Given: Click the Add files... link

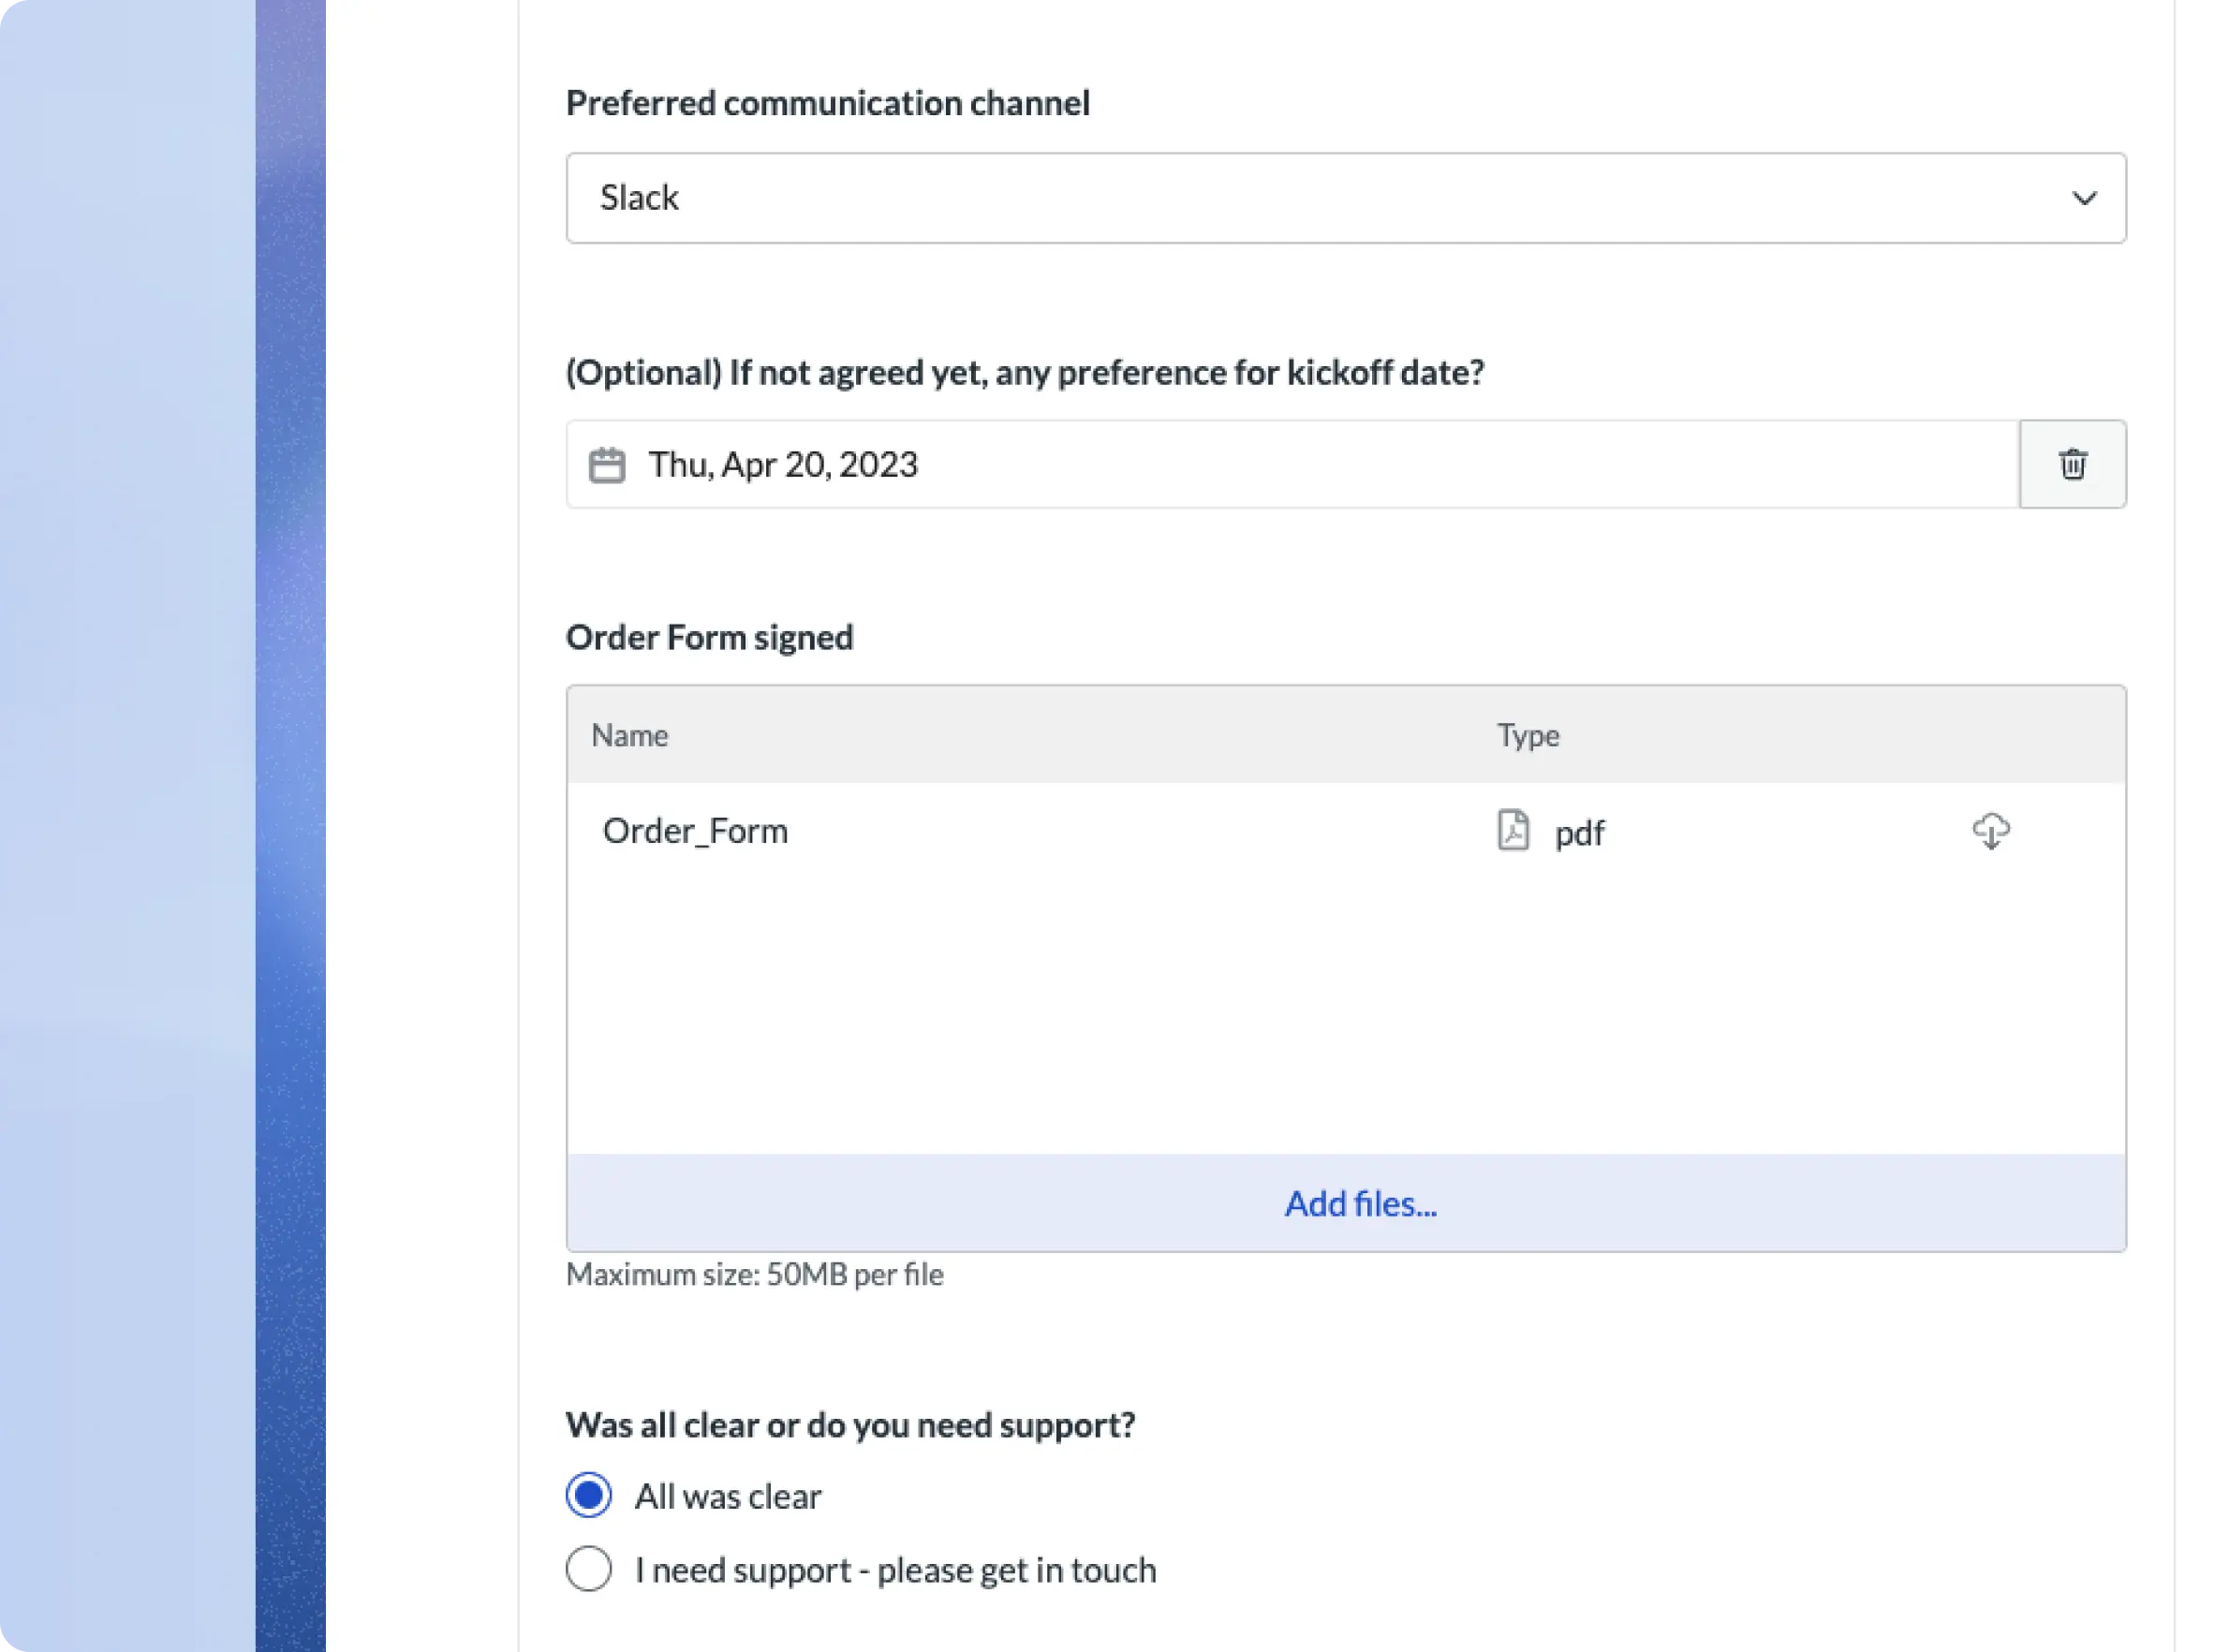Looking at the screenshot, I should [x=1360, y=1203].
